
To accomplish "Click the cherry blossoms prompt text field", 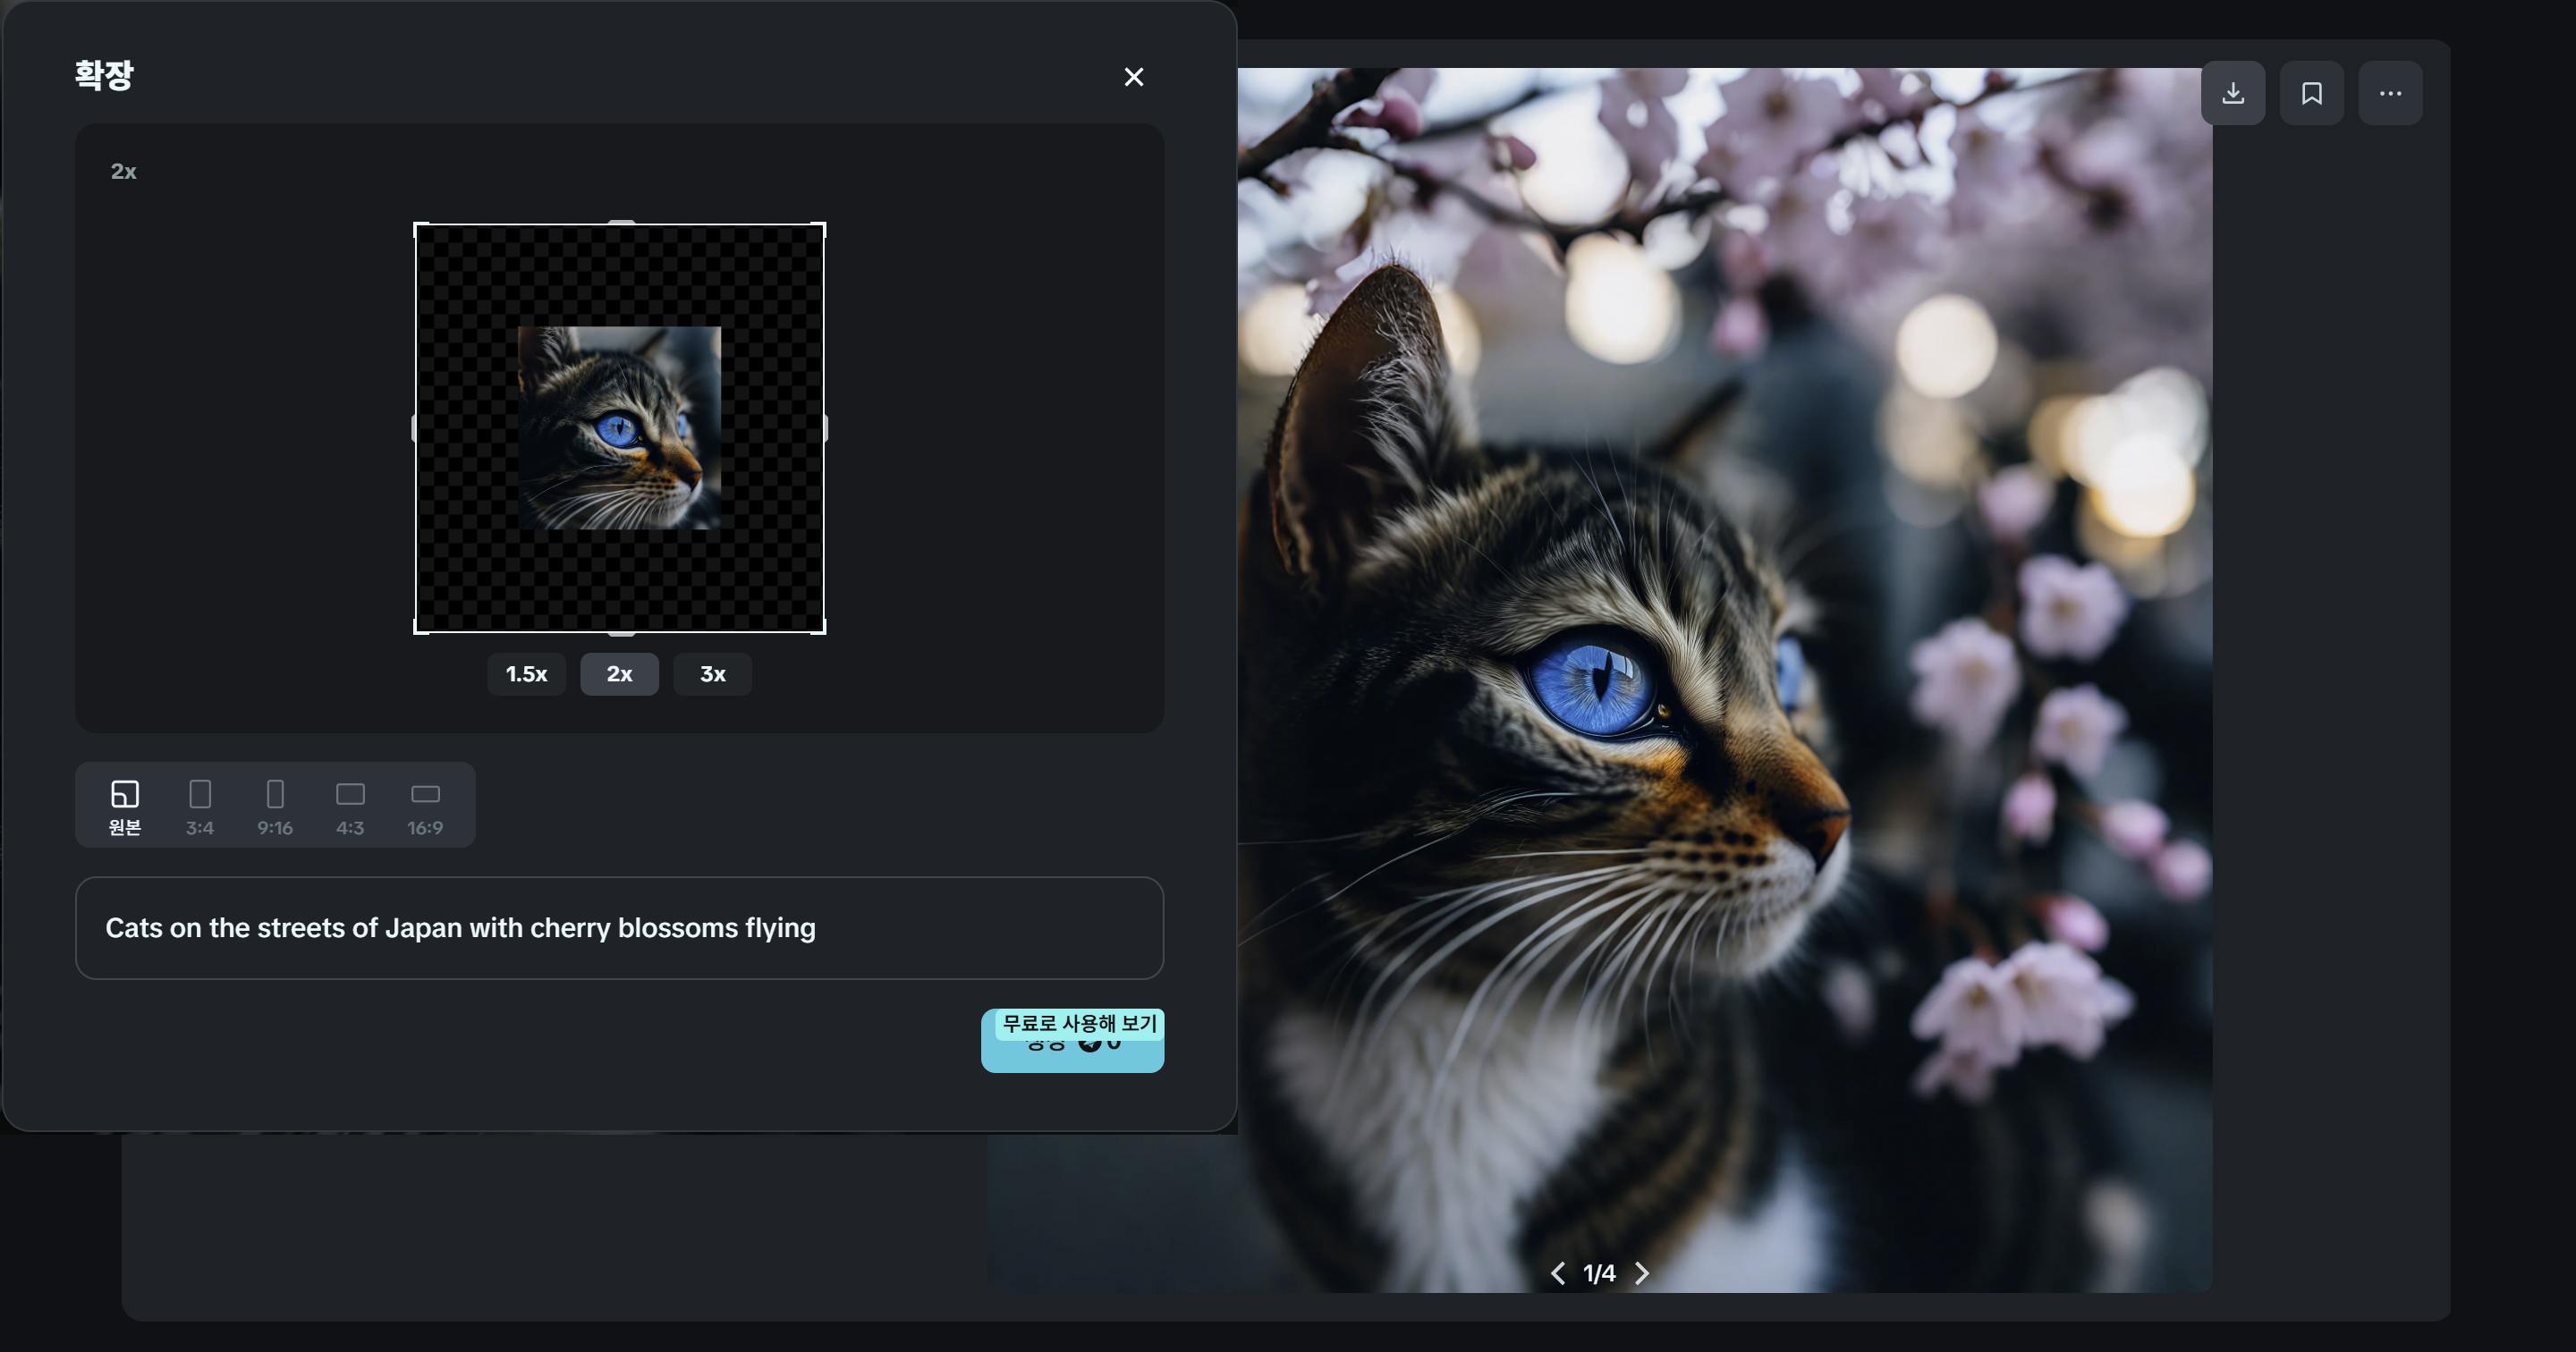I will pos(619,928).
